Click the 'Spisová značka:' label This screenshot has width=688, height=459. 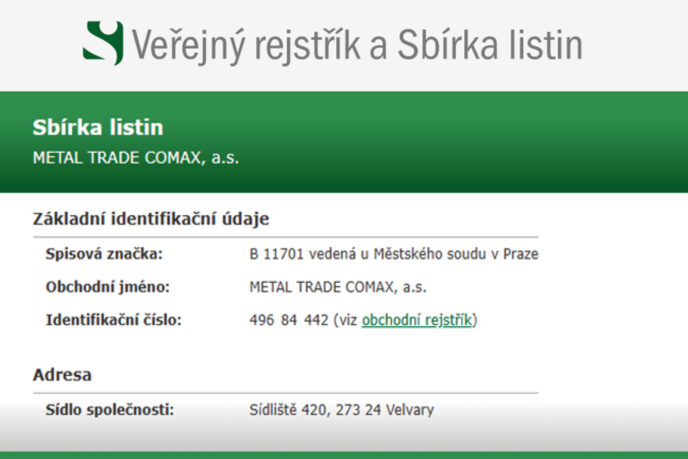click(104, 254)
